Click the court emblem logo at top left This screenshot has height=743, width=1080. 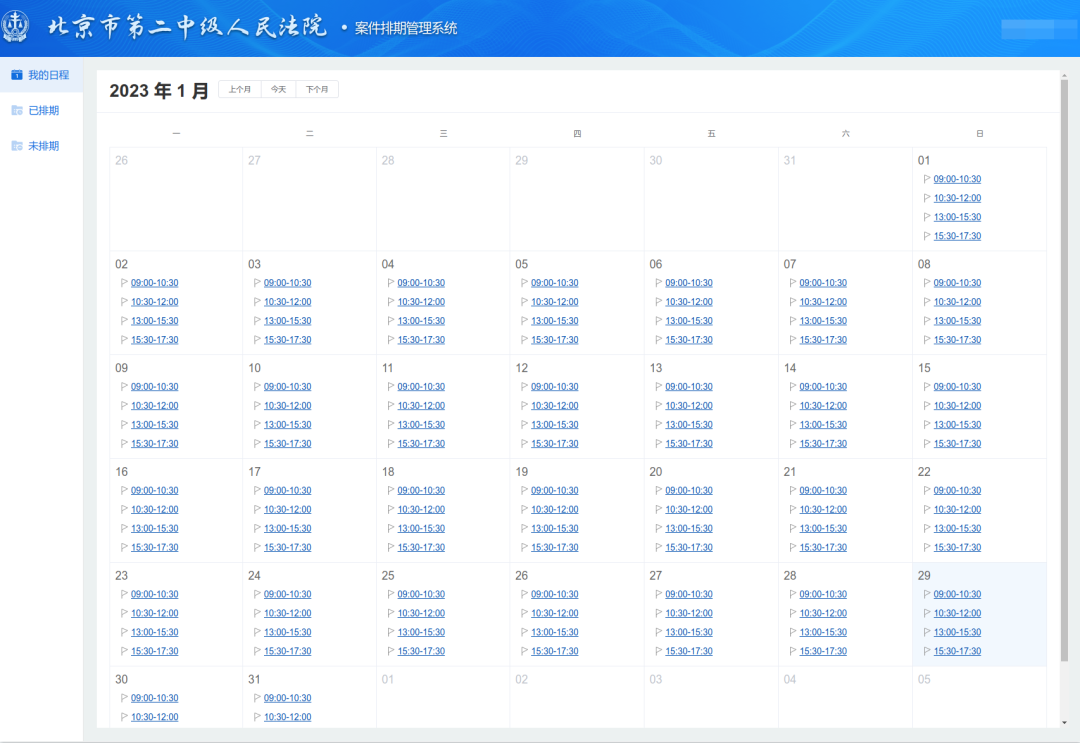16,27
